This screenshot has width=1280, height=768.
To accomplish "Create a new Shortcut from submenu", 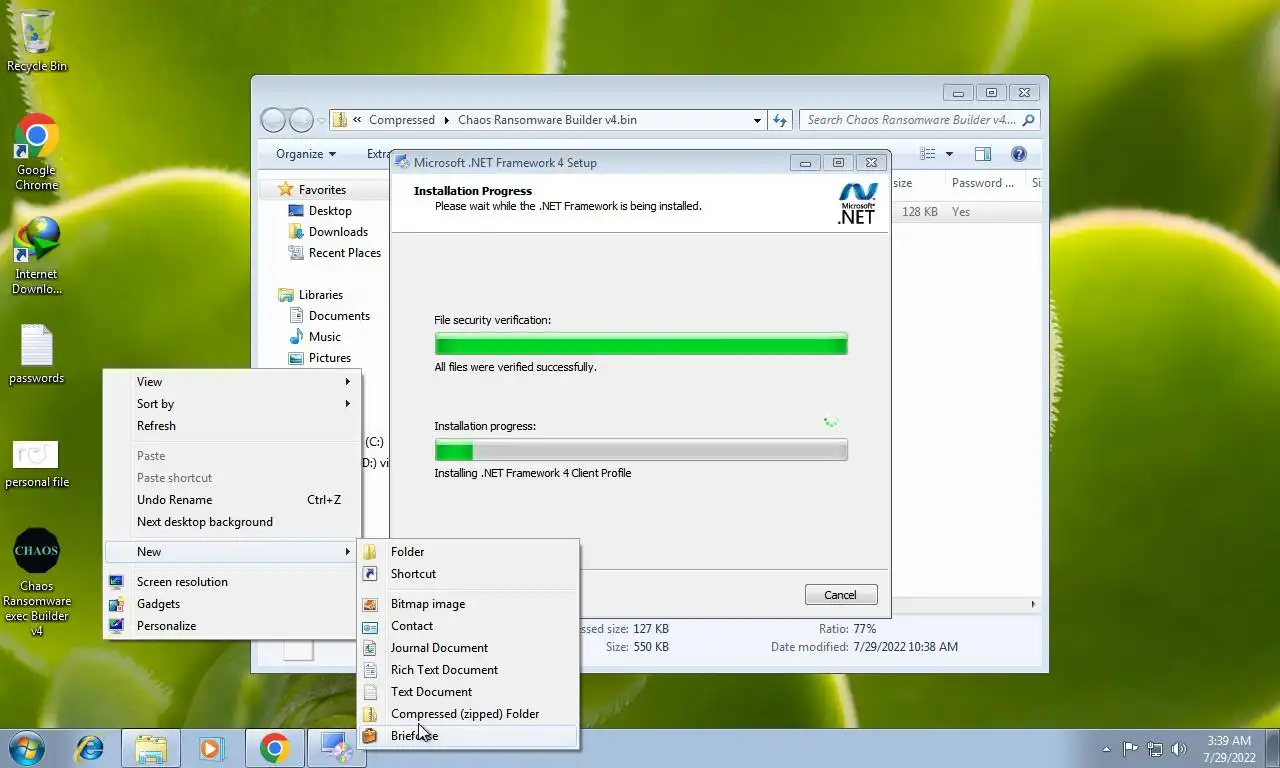I will click(x=468, y=574).
